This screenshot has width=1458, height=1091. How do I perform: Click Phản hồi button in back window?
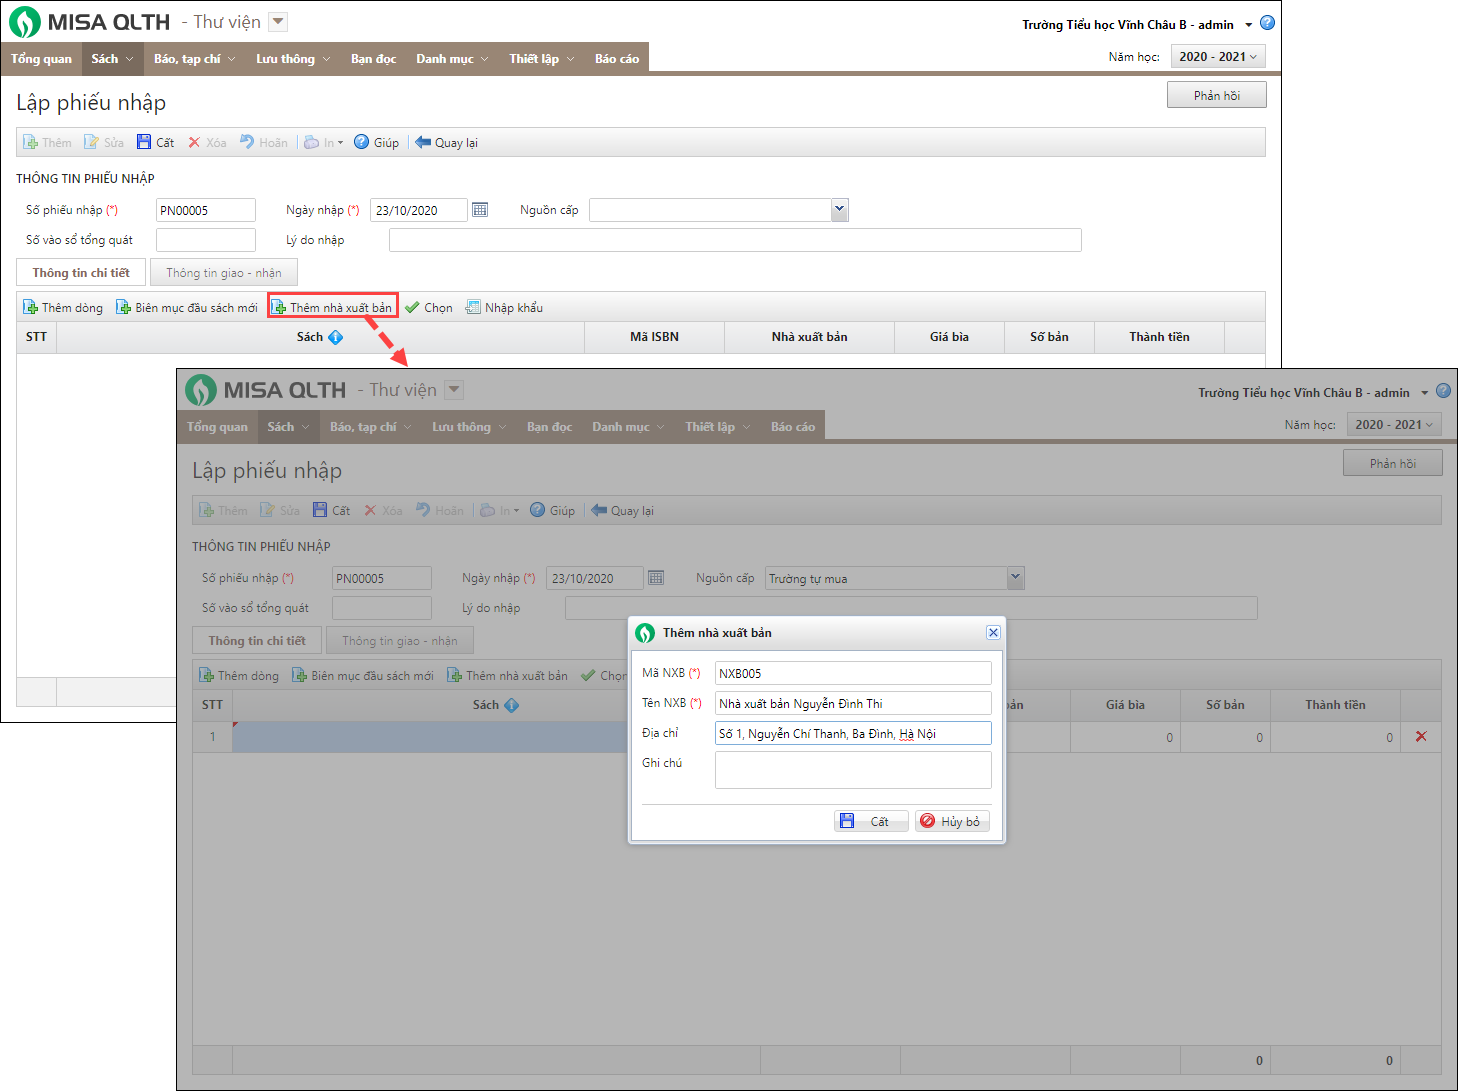click(1217, 95)
